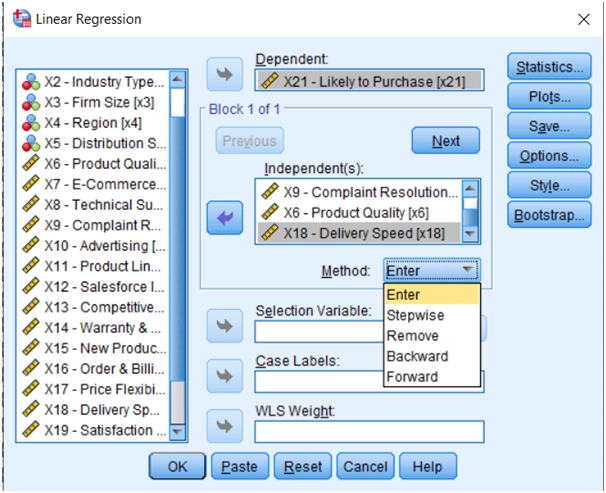606x493 pixels.
Task: Collapse the Method dropdown showing Enter
Action: pyautogui.click(x=468, y=270)
